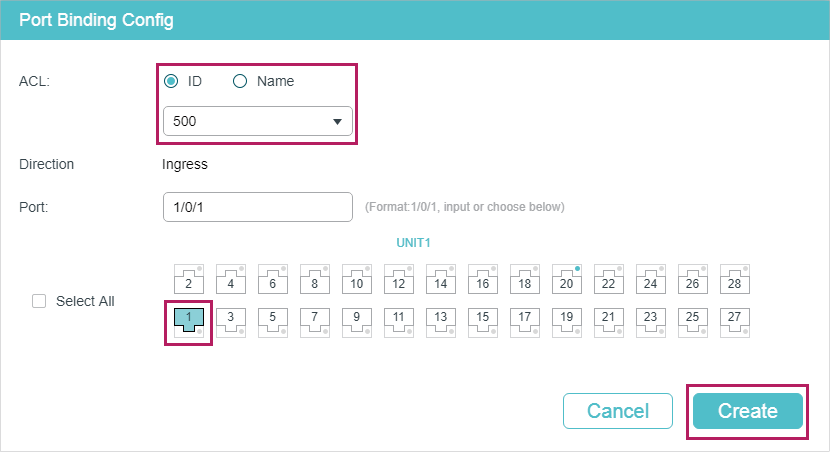Open the ACL ID dropdown showing 500
The height and width of the screenshot is (452, 830).
(x=257, y=121)
